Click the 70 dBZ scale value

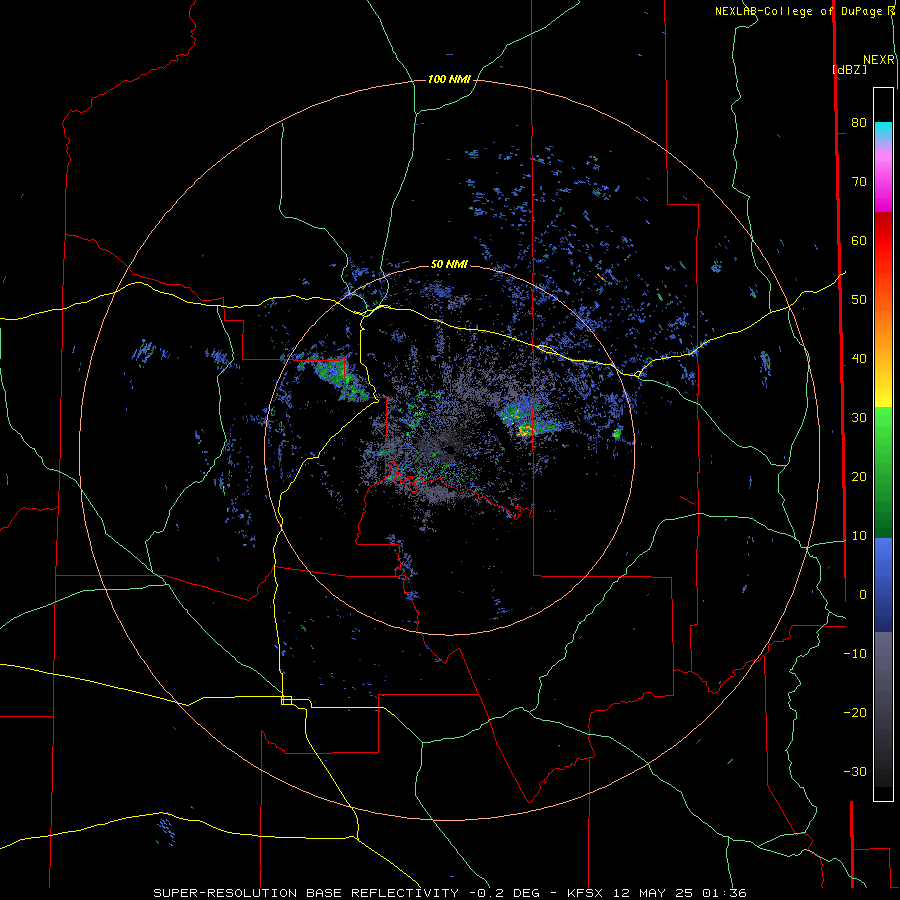click(859, 181)
